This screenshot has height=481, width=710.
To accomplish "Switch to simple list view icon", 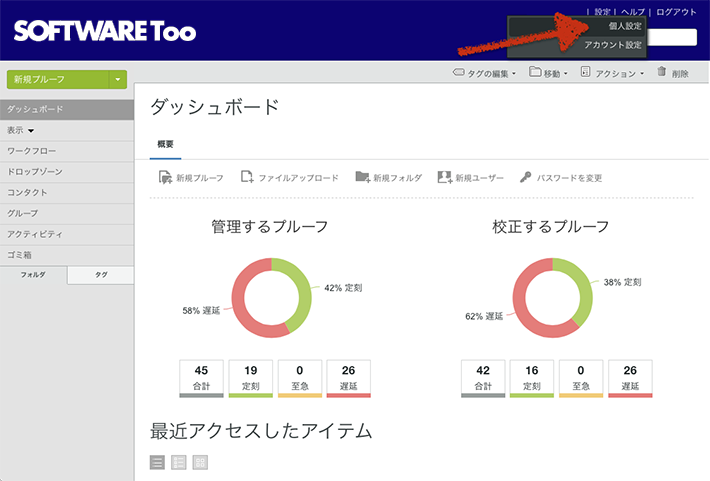I will 157,462.
